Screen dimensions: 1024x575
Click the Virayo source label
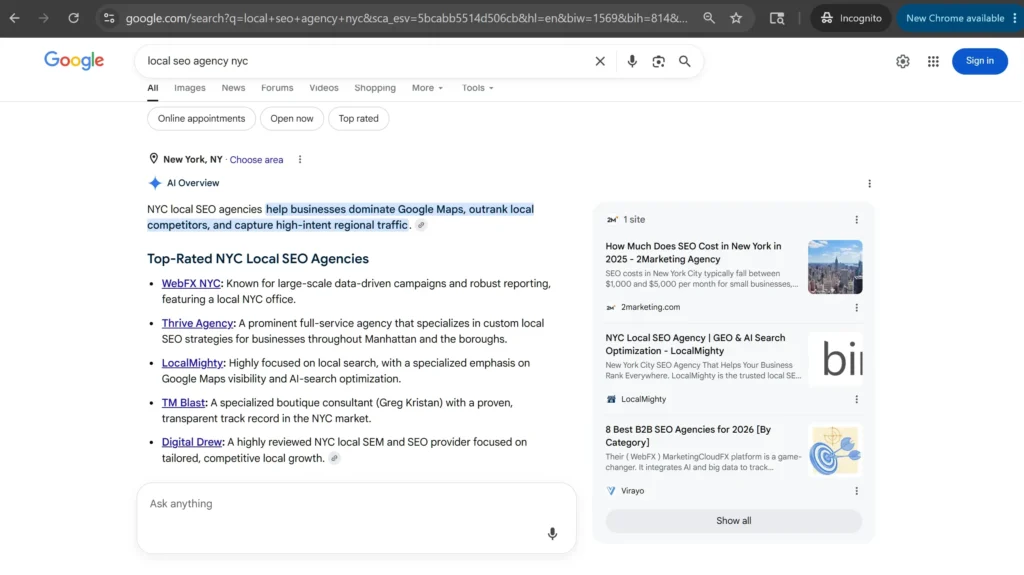[632, 491]
